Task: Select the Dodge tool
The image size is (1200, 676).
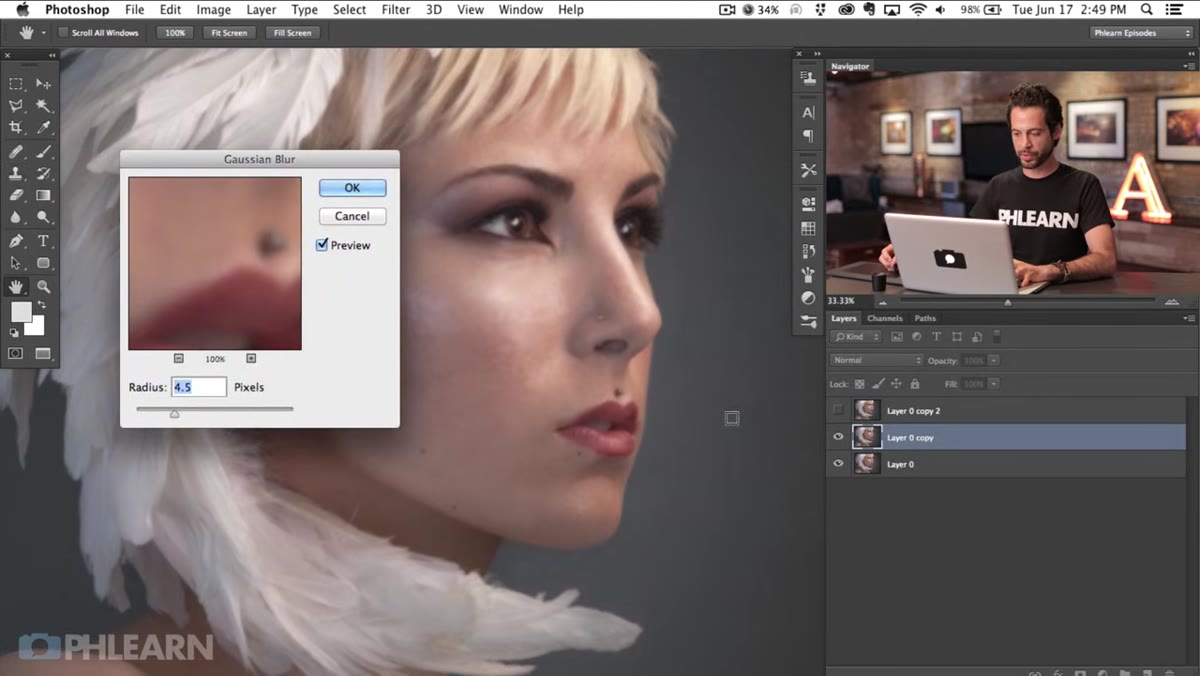Action: coord(43,216)
